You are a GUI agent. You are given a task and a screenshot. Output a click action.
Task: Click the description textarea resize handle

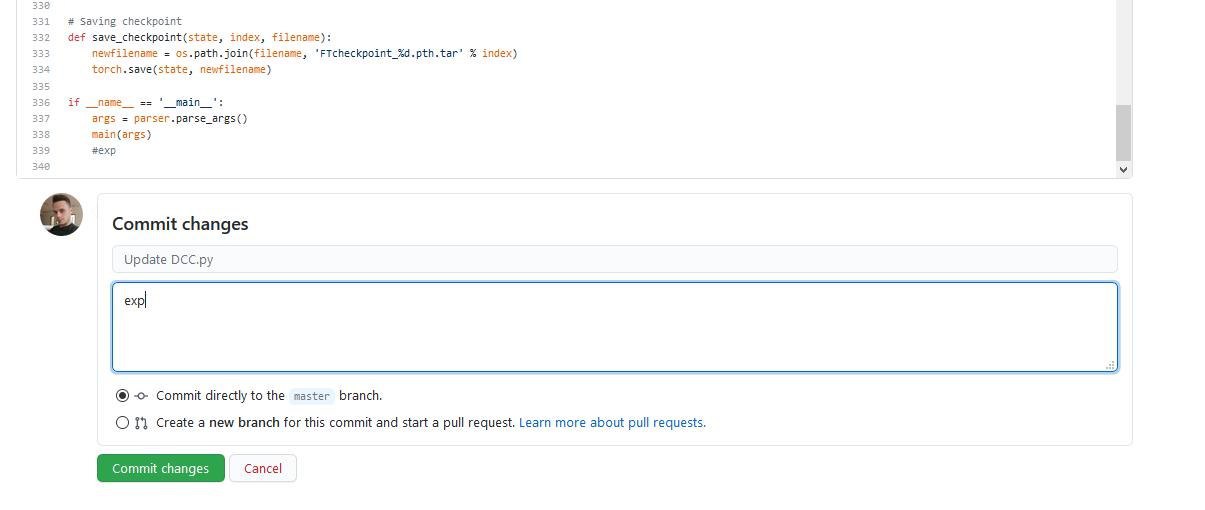1110,365
